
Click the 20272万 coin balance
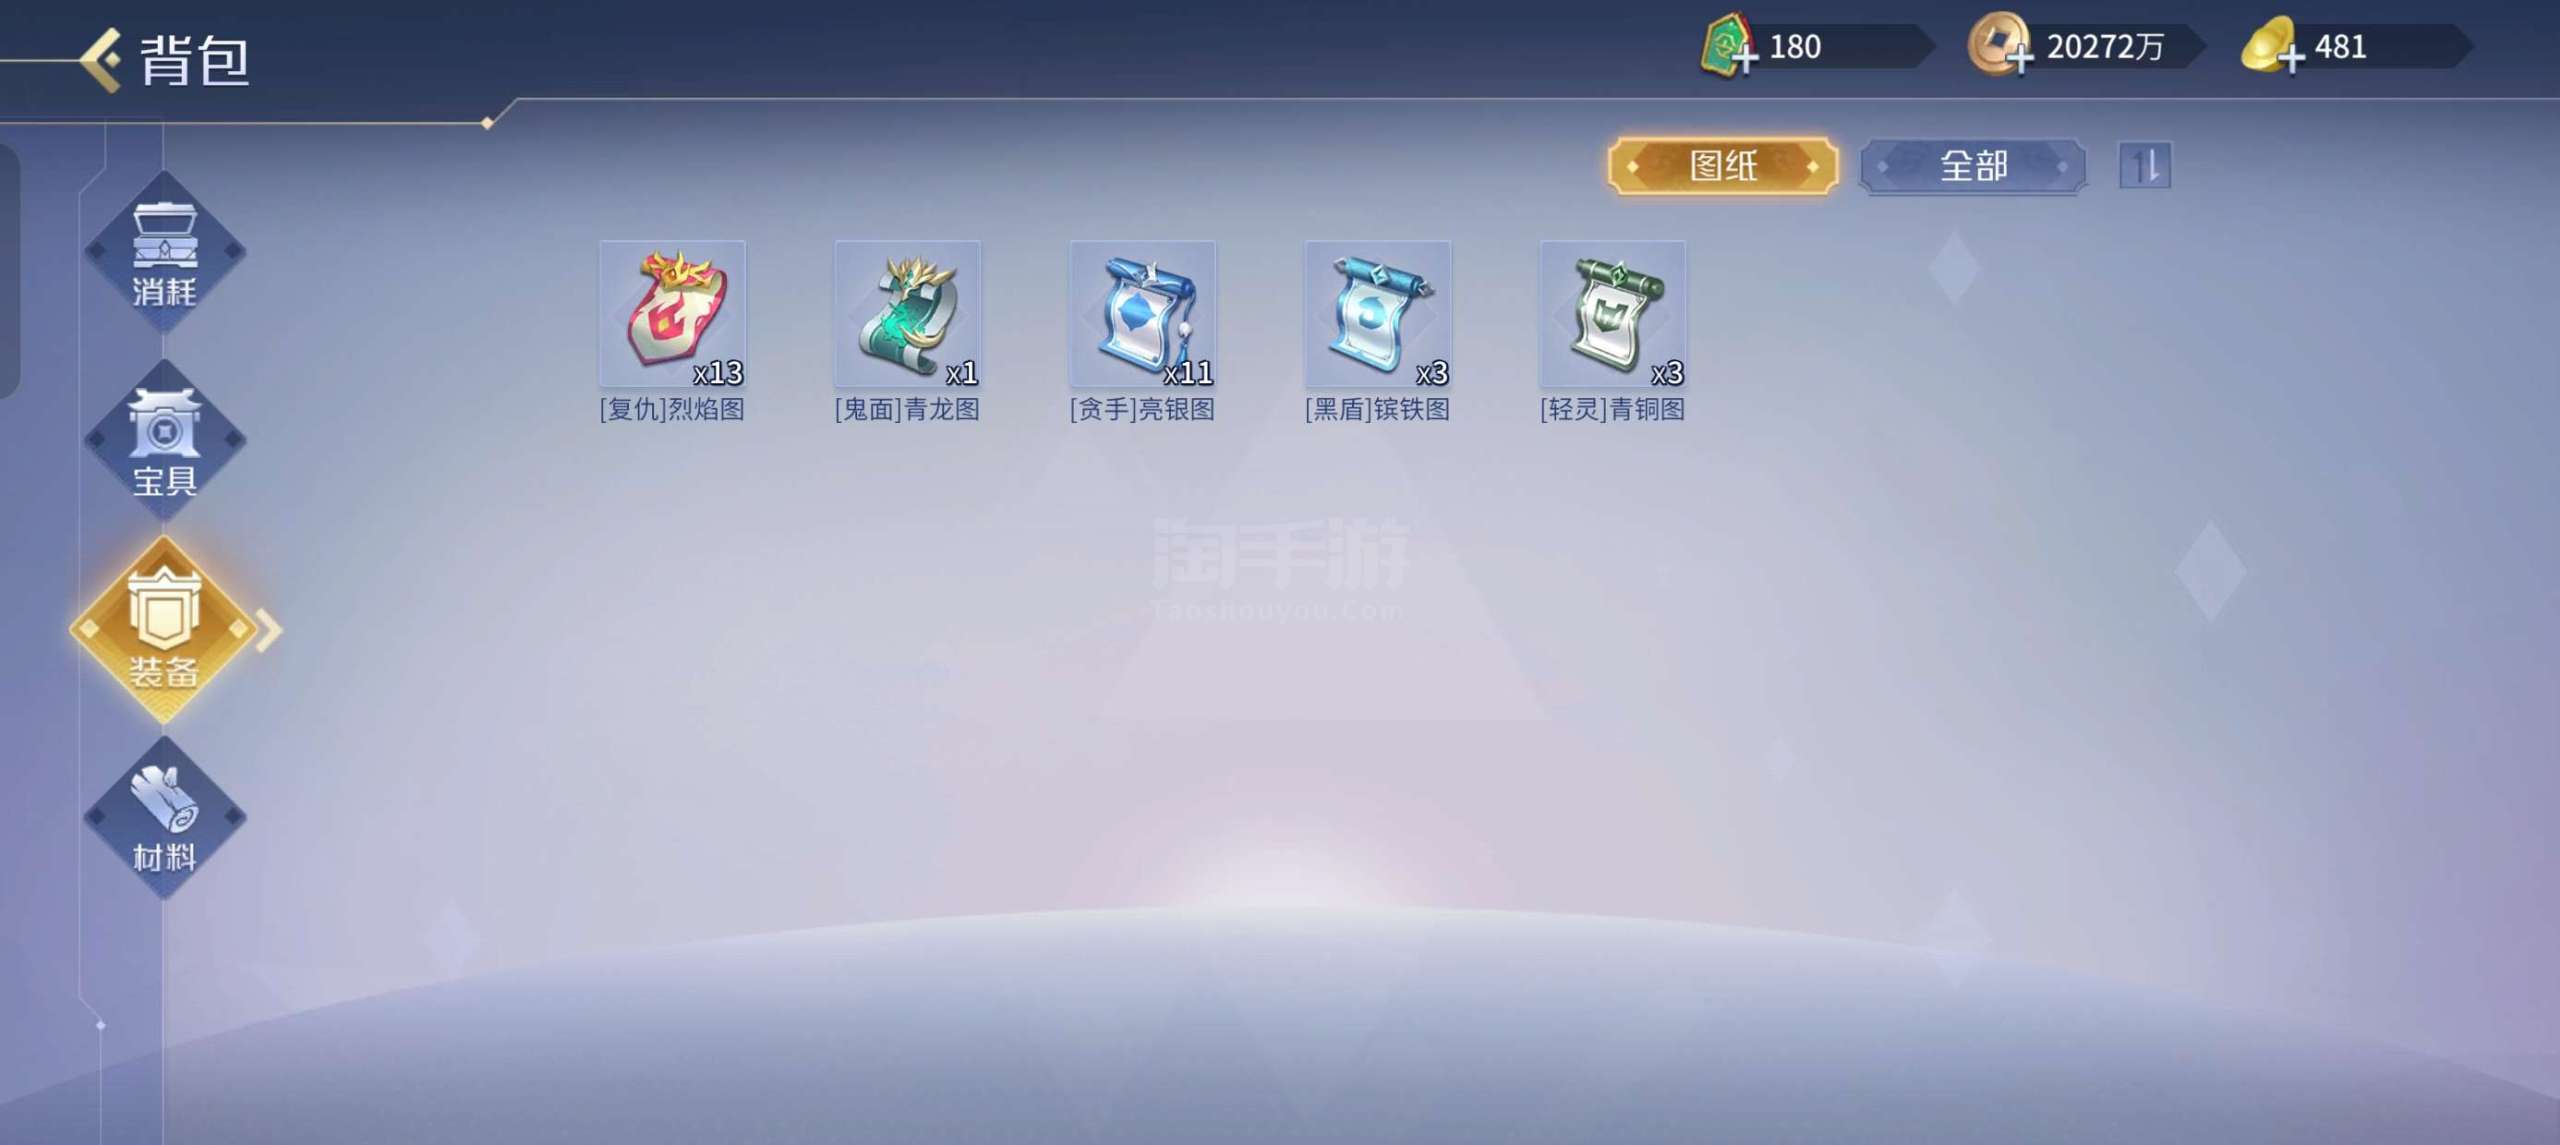[2105, 47]
